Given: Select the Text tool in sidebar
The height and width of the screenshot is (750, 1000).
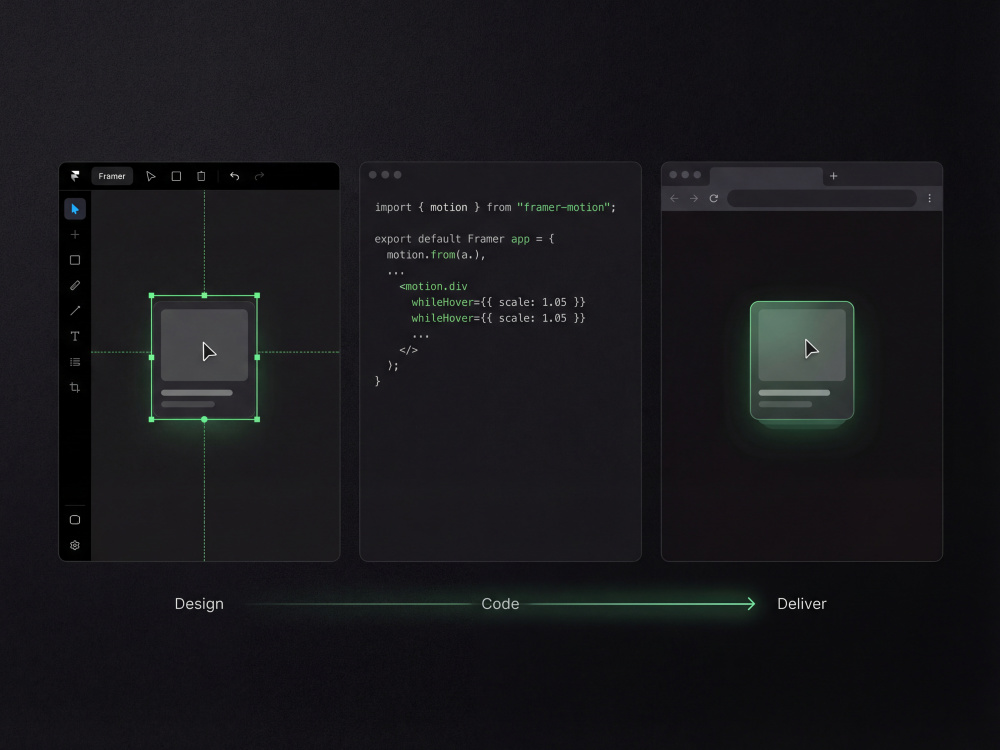Looking at the screenshot, I should click(x=75, y=336).
